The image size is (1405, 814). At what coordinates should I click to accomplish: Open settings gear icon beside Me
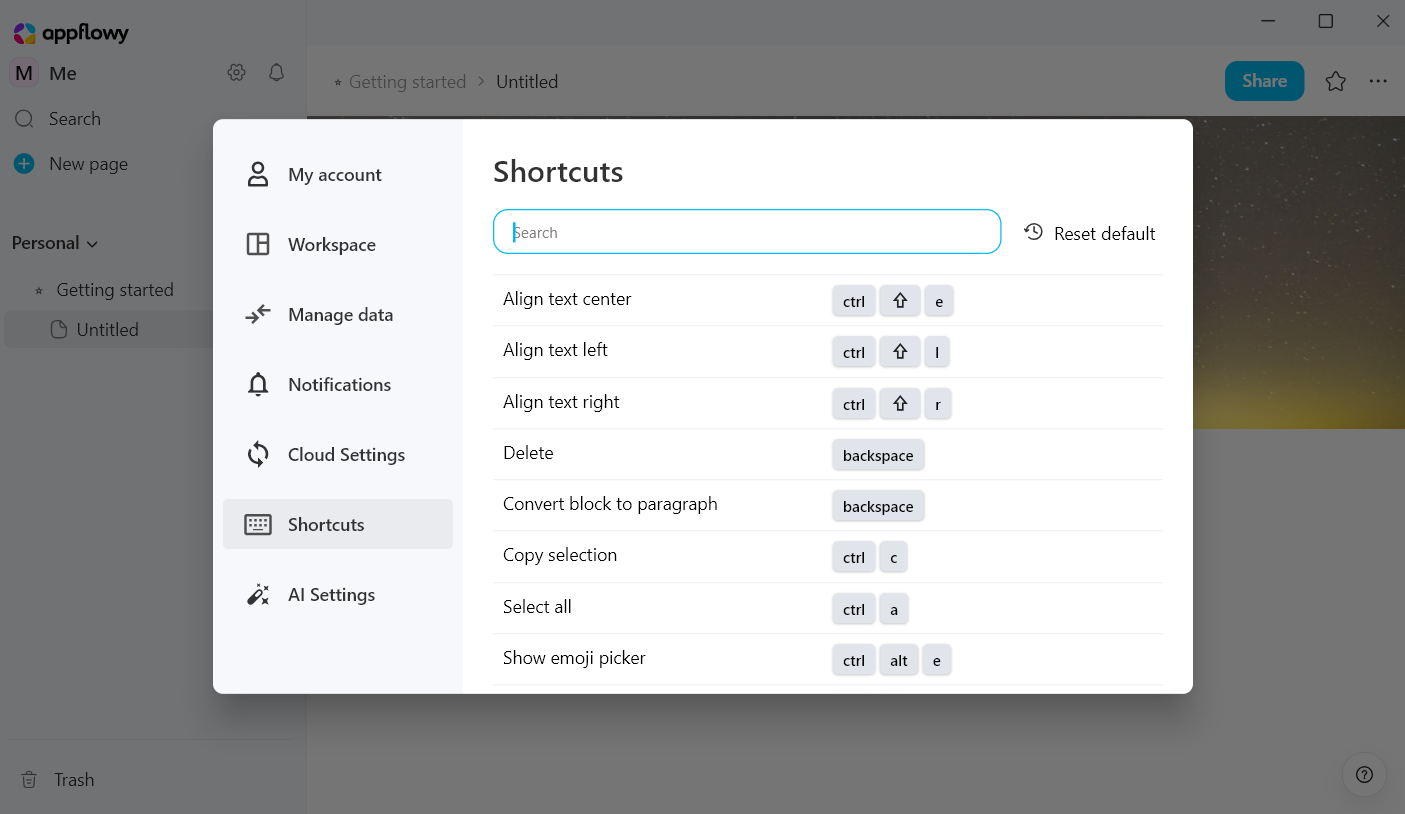tap(236, 72)
